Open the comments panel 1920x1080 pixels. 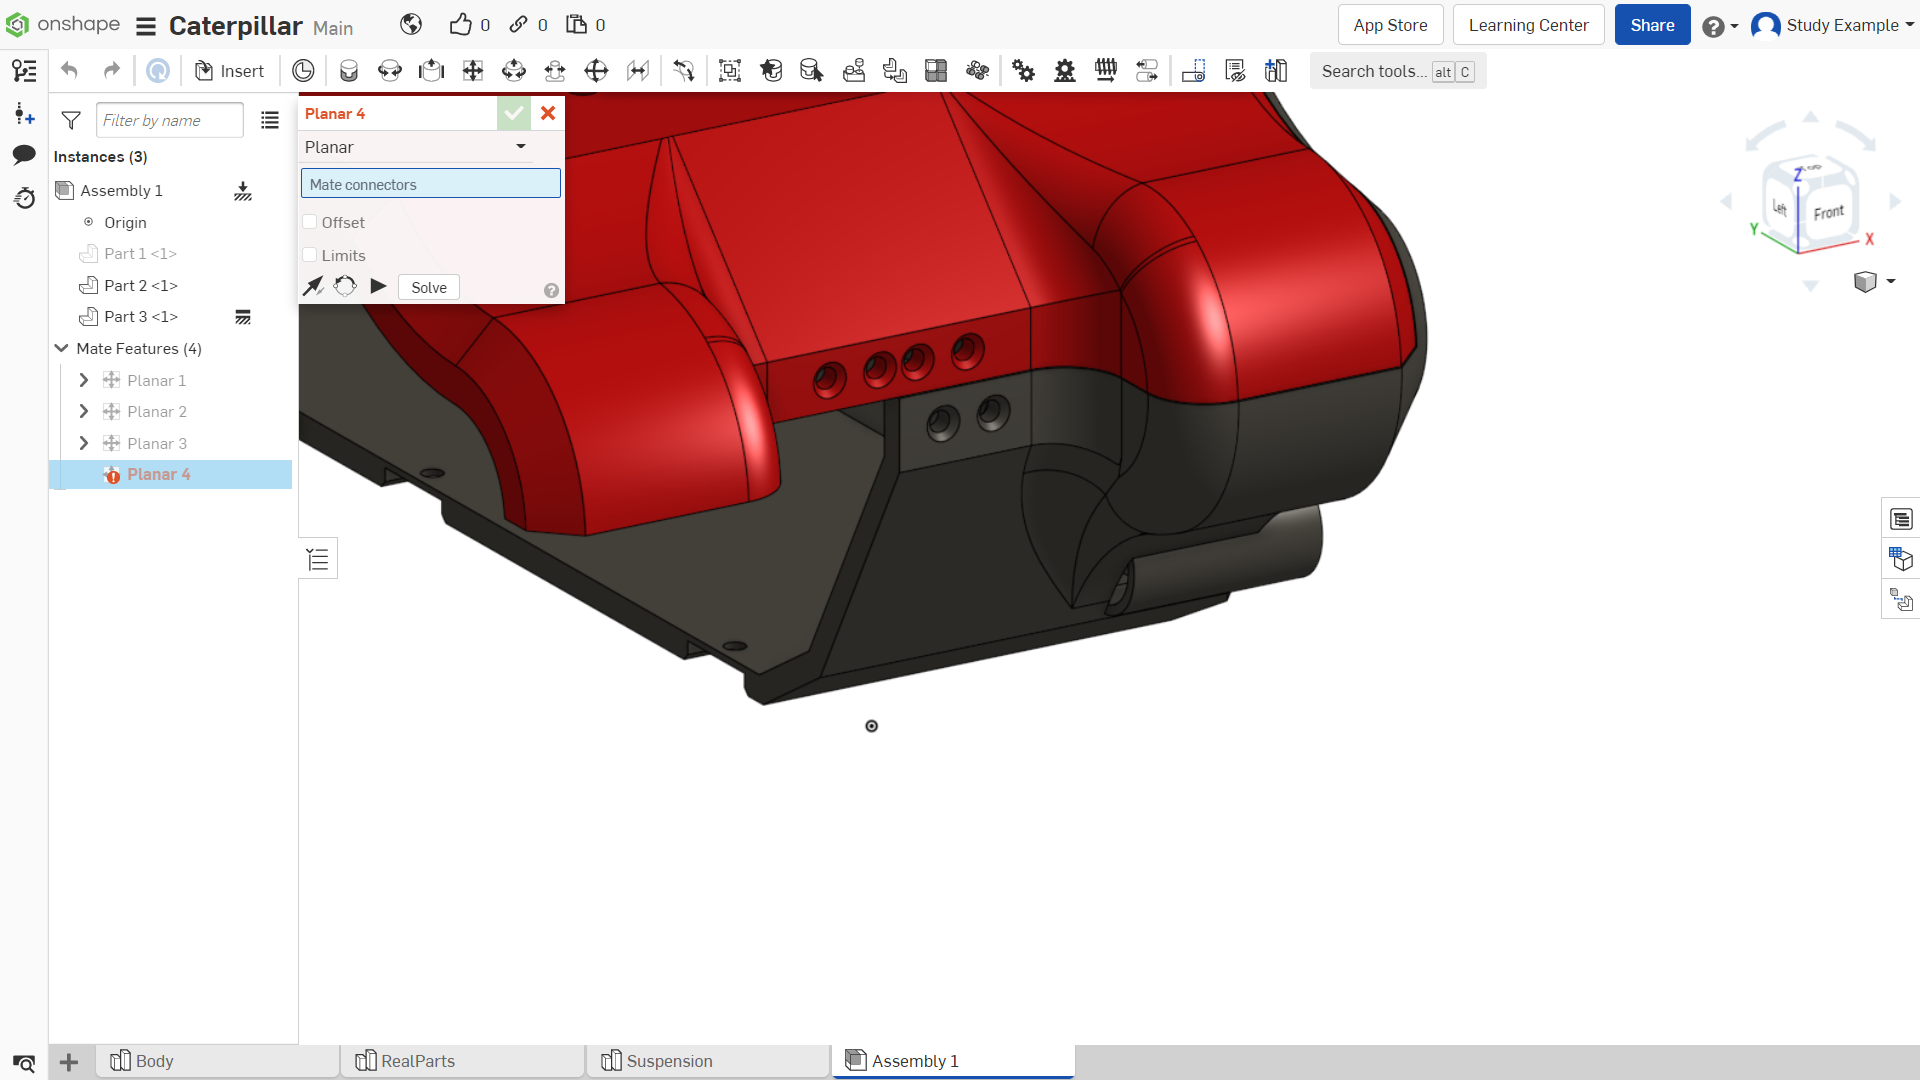[x=24, y=155]
